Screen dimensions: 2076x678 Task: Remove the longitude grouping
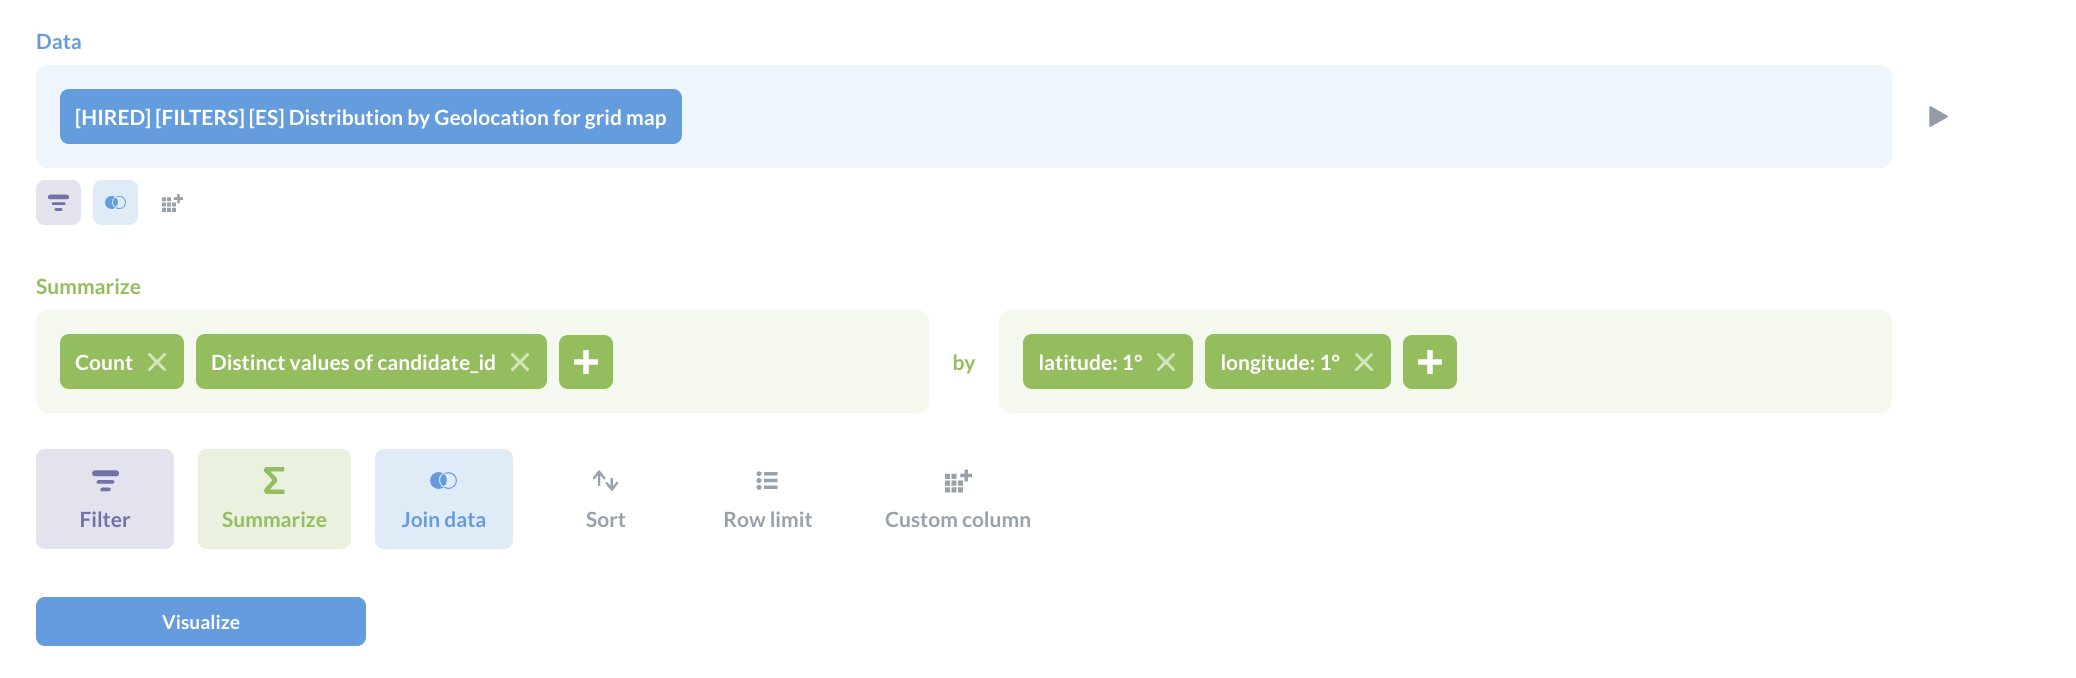tap(1364, 362)
